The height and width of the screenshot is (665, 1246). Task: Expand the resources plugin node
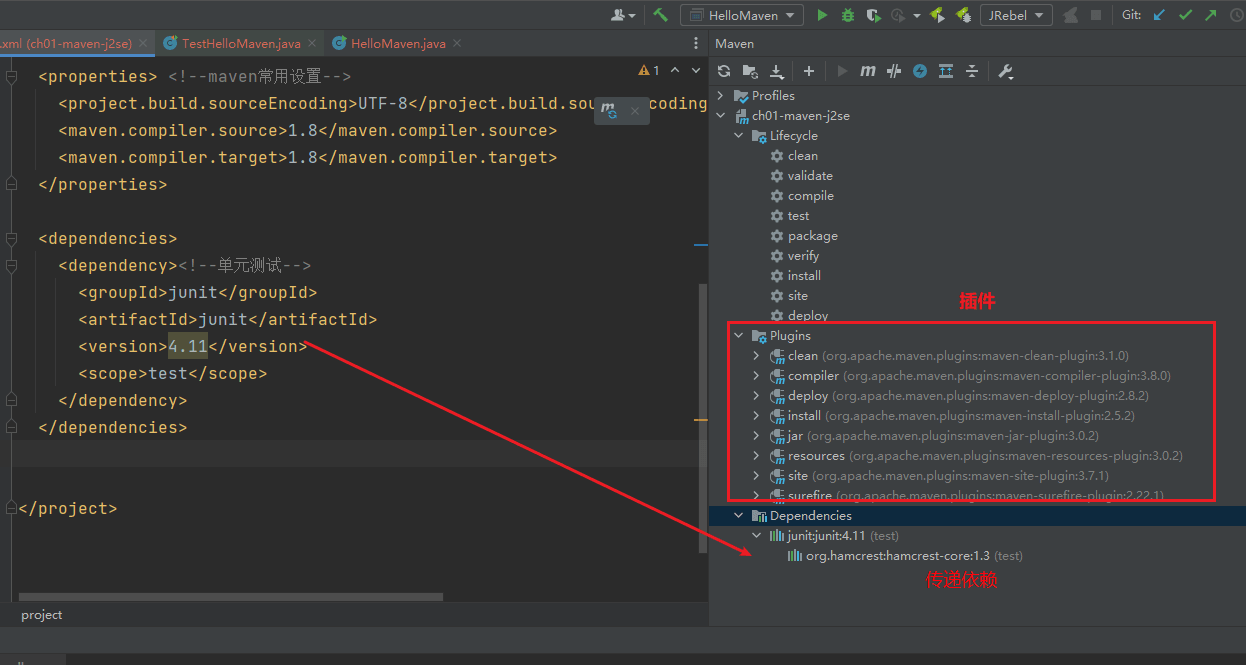(756, 456)
